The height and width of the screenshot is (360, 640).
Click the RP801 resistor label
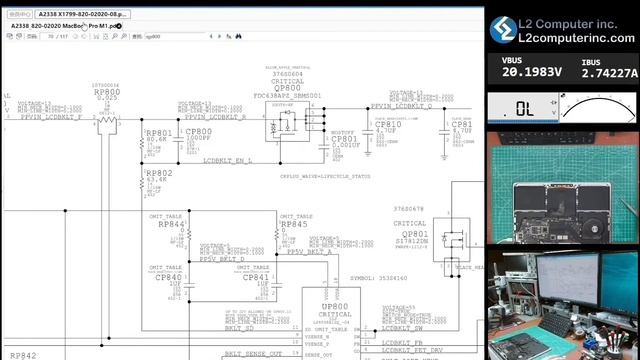pos(159,133)
